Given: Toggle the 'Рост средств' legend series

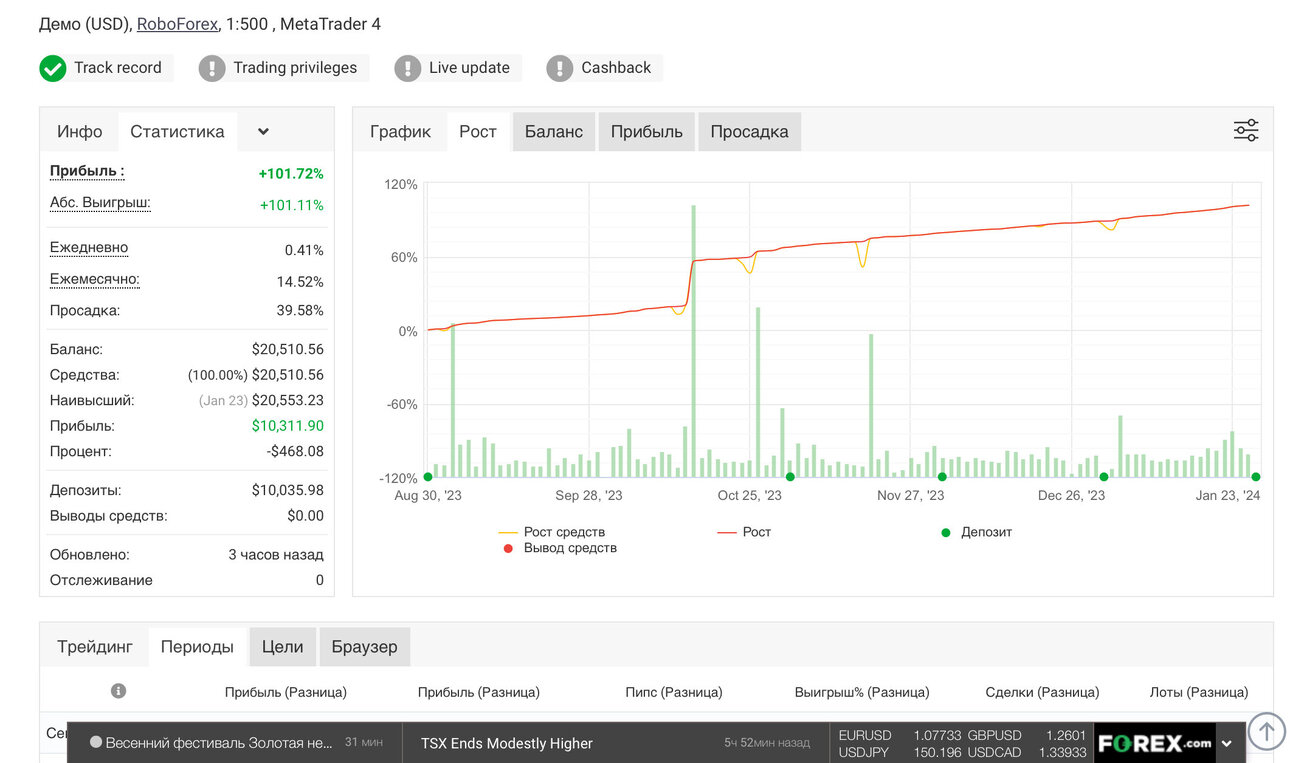Looking at the screenshot, I should [551, 532].
